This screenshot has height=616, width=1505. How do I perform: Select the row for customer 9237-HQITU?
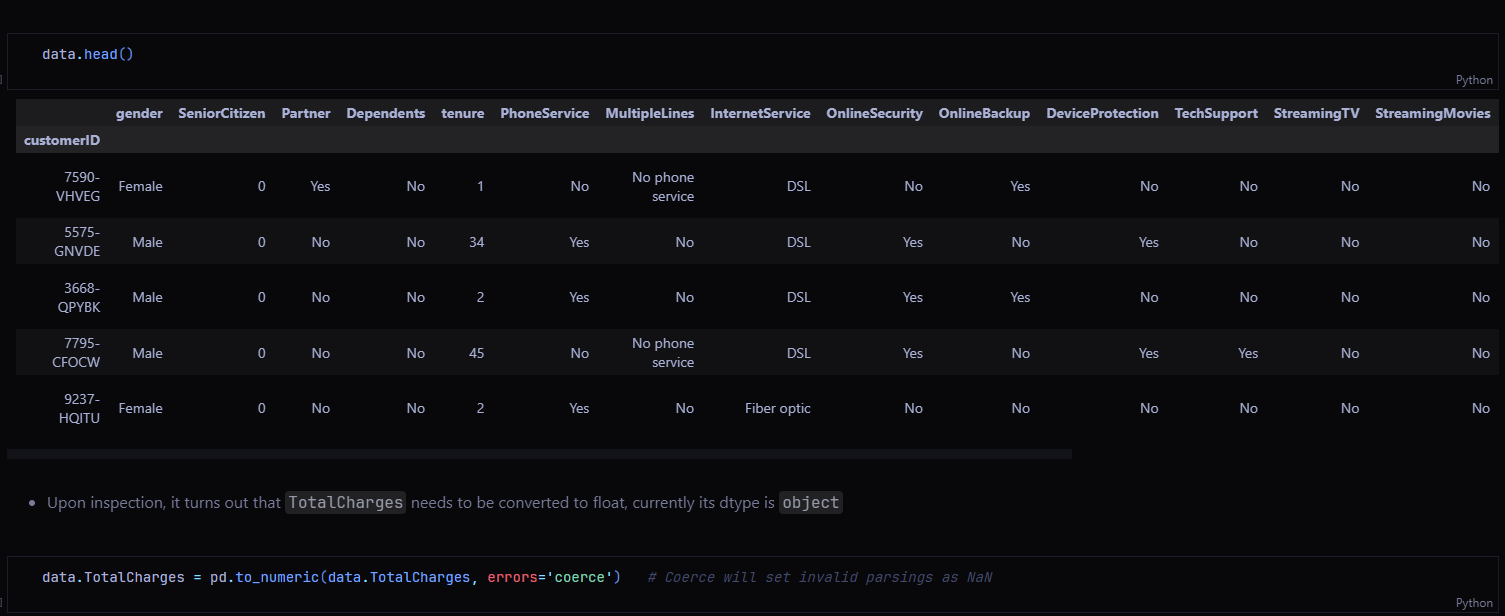tap(76, 408)
